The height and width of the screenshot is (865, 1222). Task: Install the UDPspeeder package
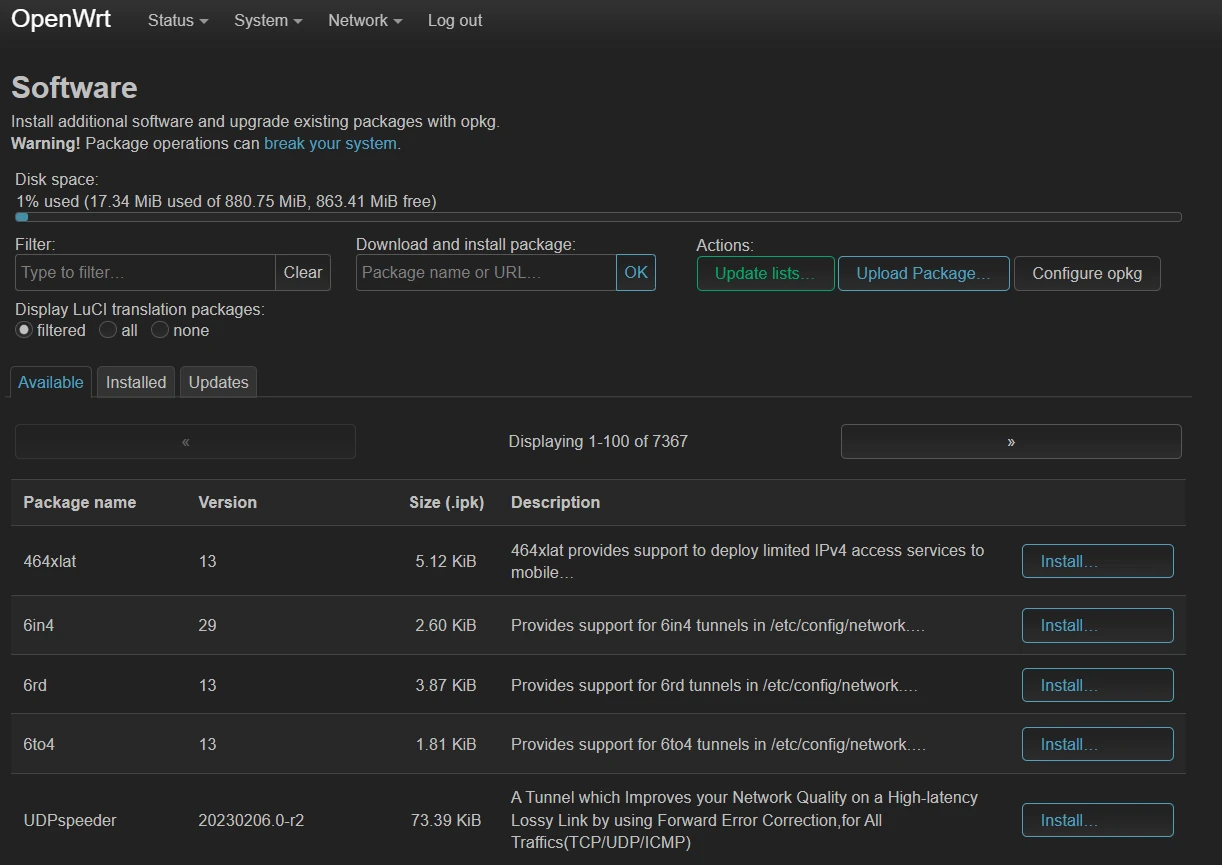tap(1098, 820)
